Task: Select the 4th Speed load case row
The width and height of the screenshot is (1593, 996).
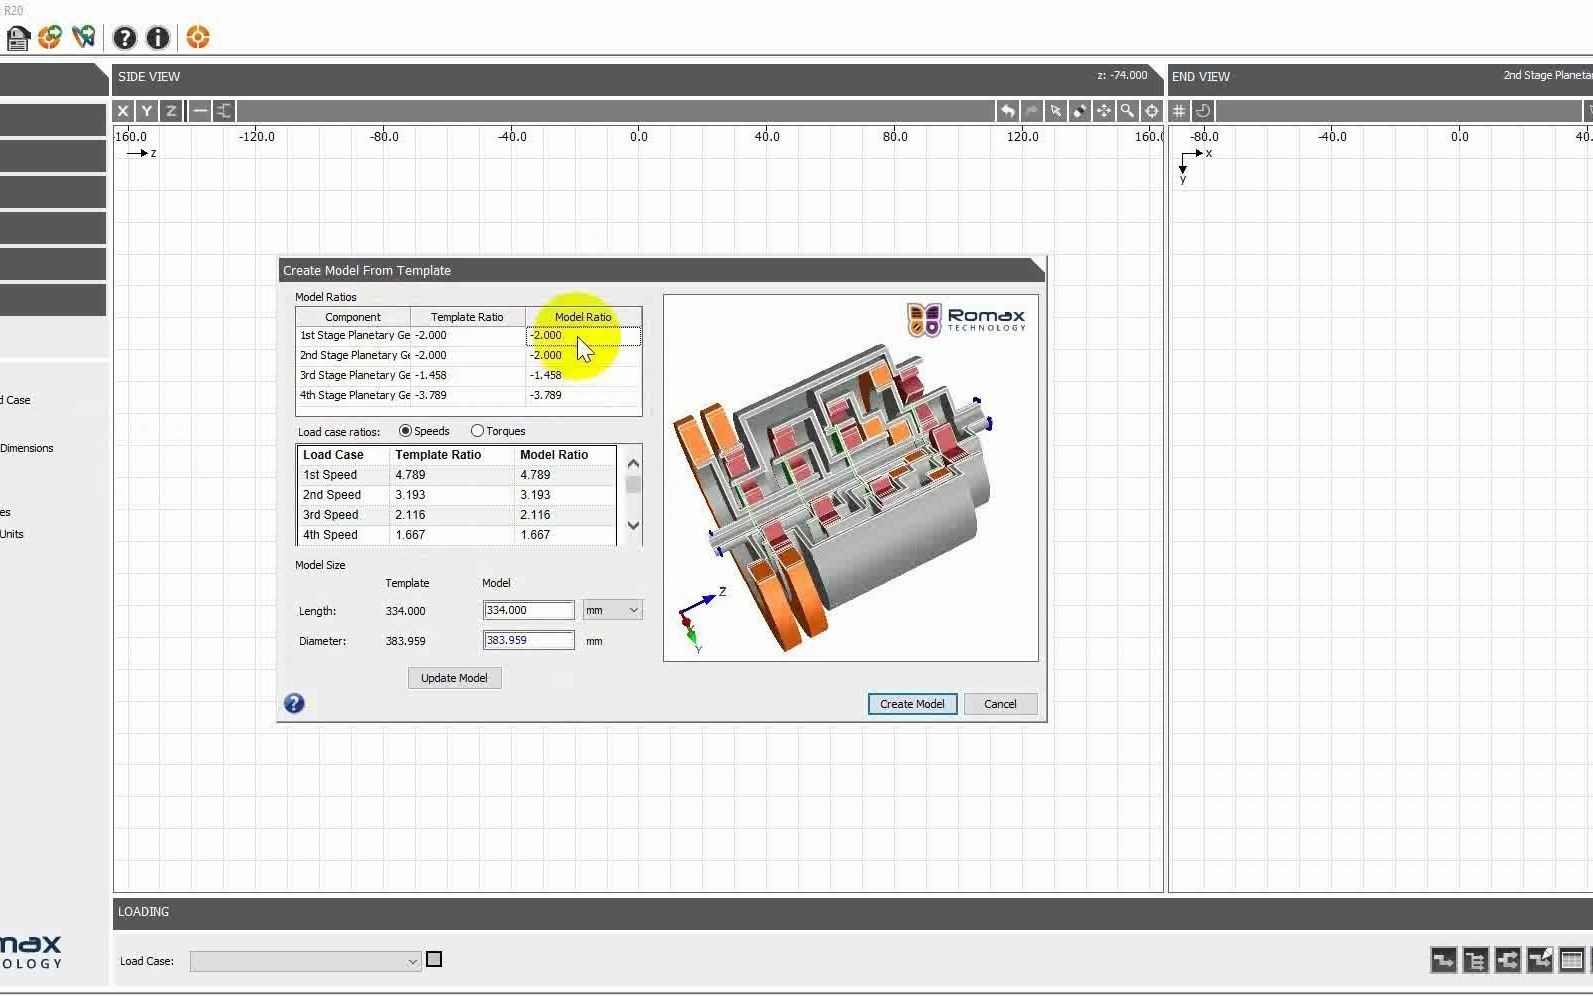Action: tap(457, 535)
